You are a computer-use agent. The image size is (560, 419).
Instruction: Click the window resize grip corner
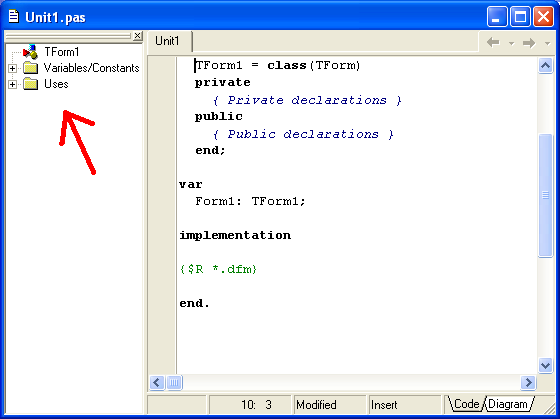pos(549,408)
